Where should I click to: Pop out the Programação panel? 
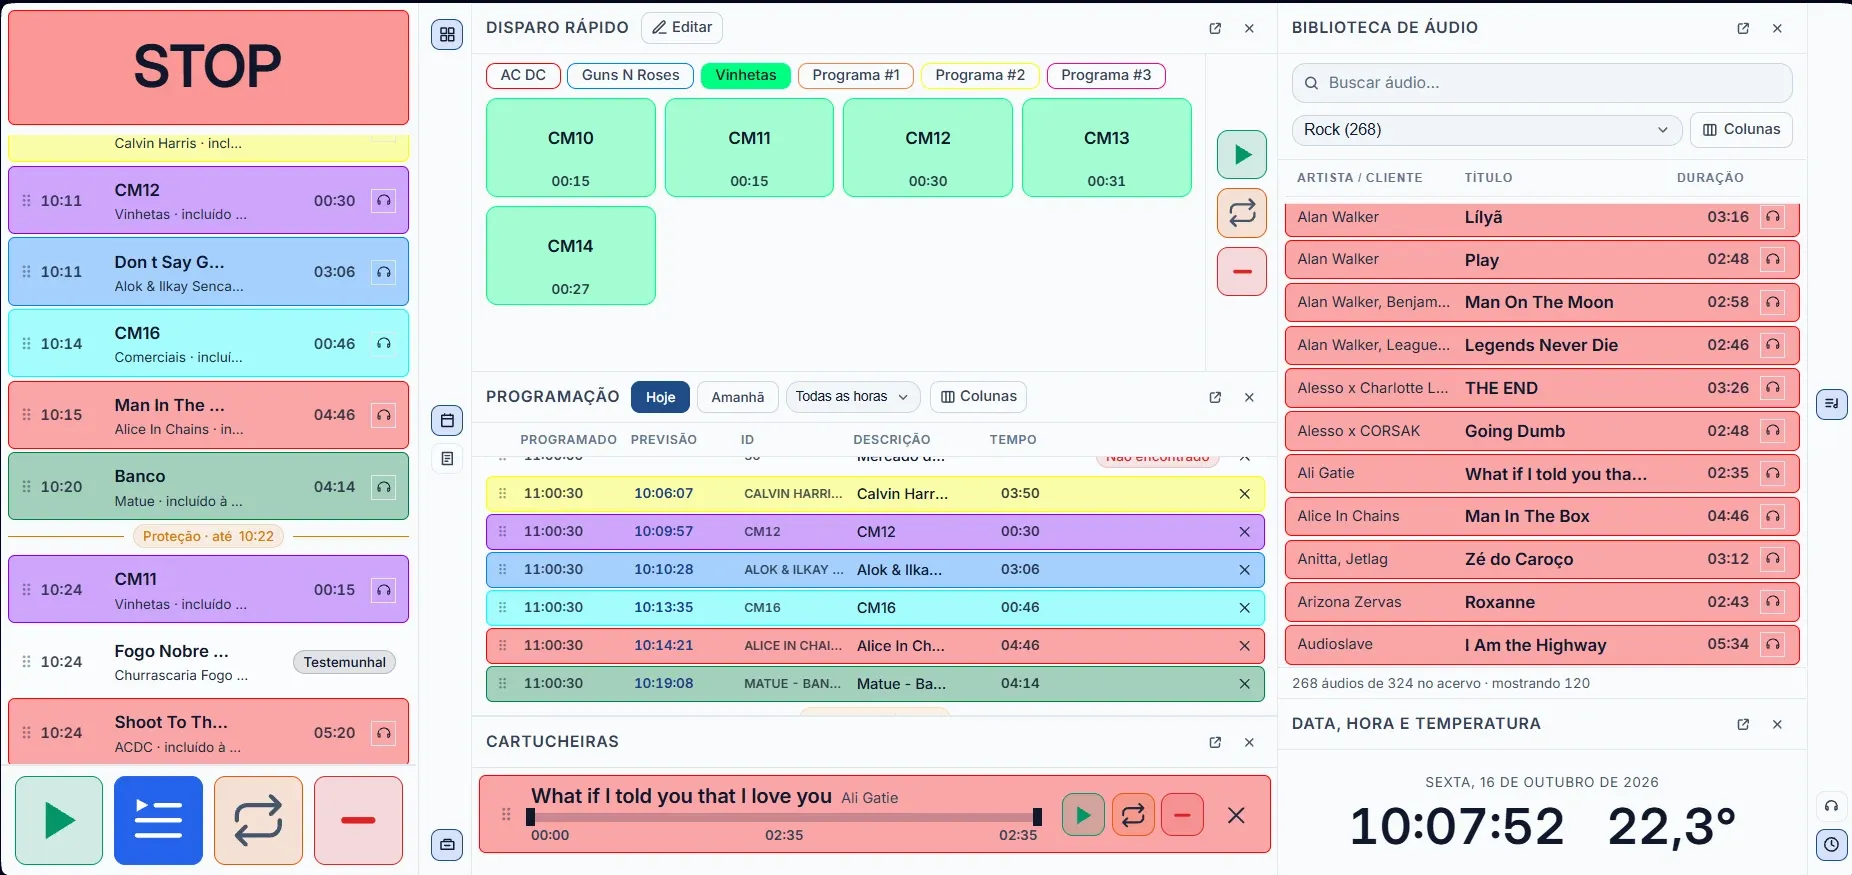1215,398
